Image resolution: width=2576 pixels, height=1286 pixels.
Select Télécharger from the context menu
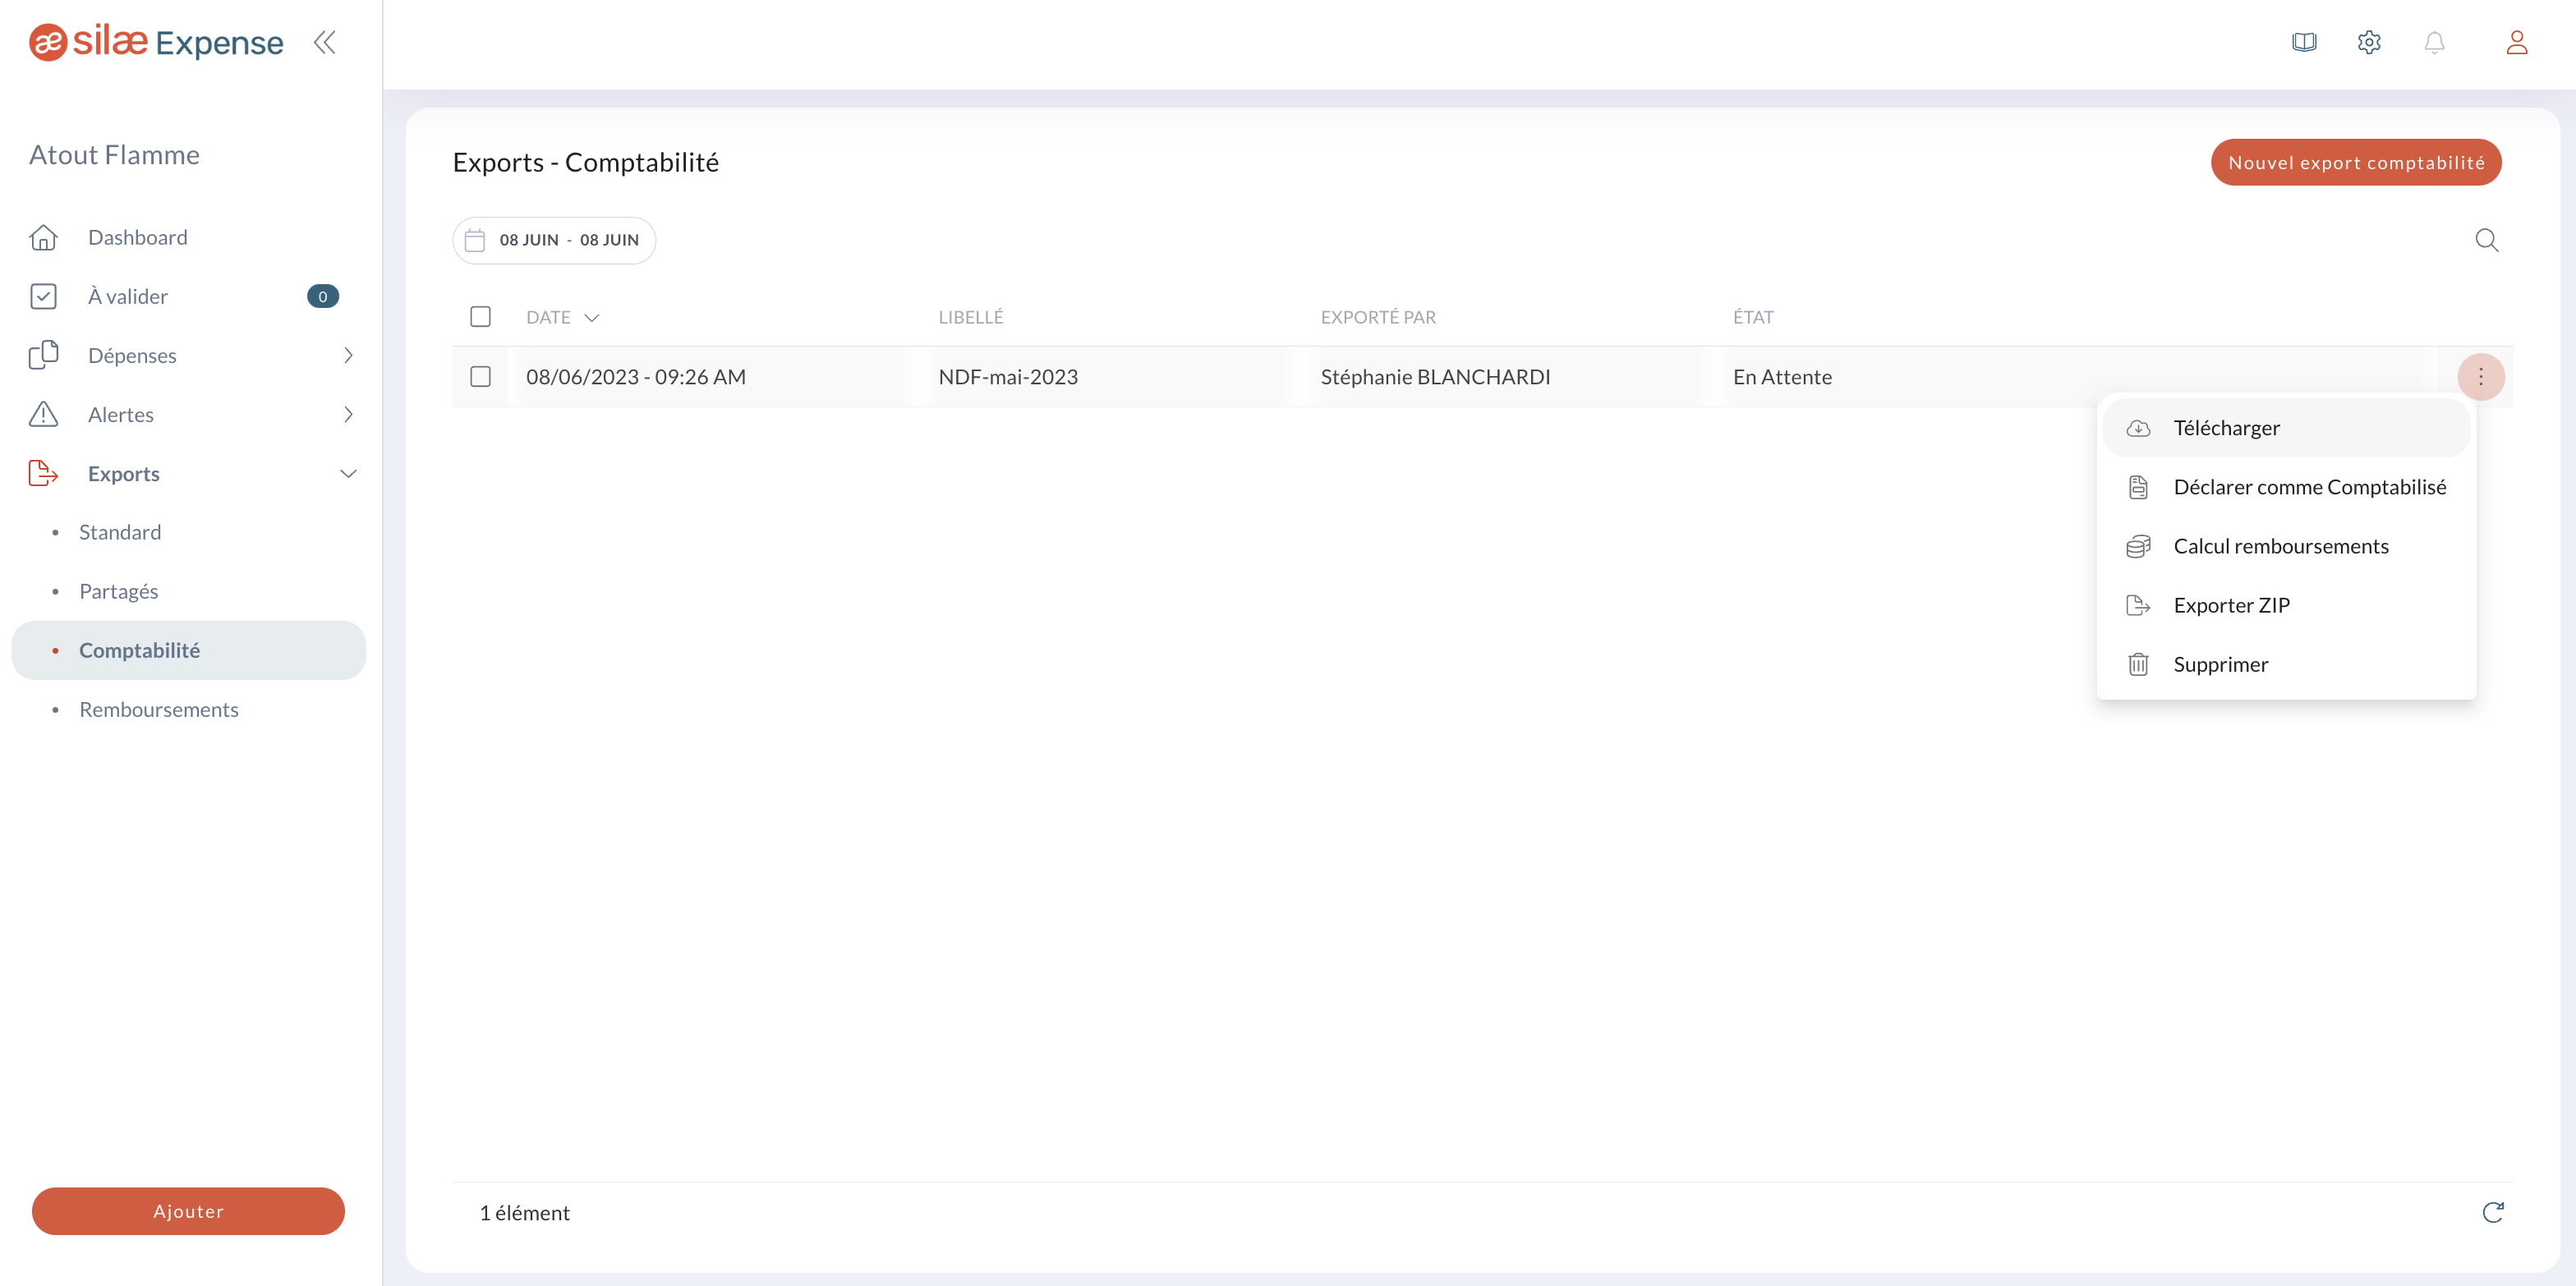[x=2286, y=428]
